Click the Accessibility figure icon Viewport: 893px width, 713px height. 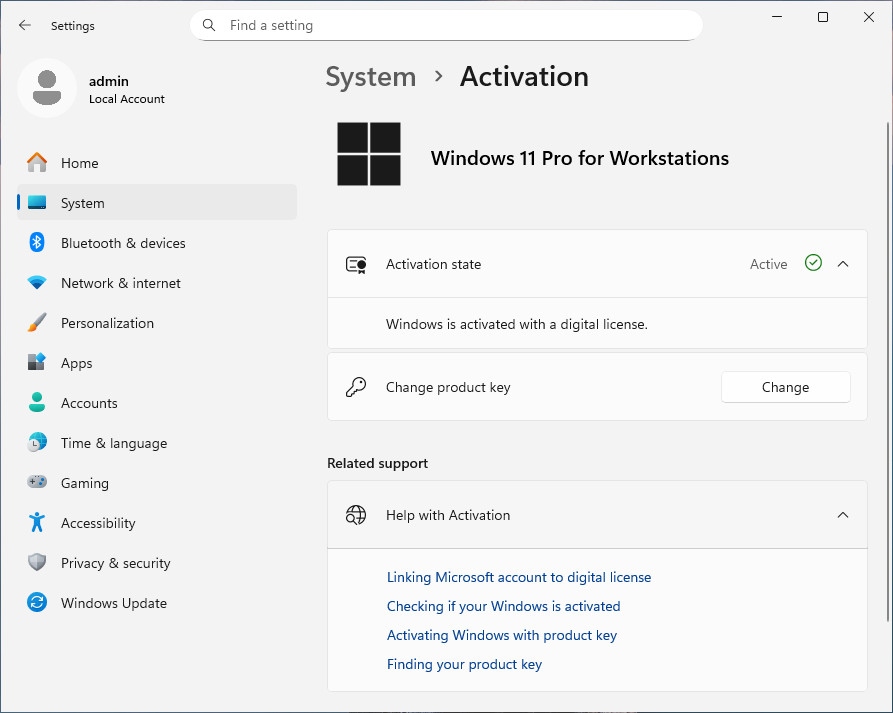pyautogui.click(x=37, y=522)
